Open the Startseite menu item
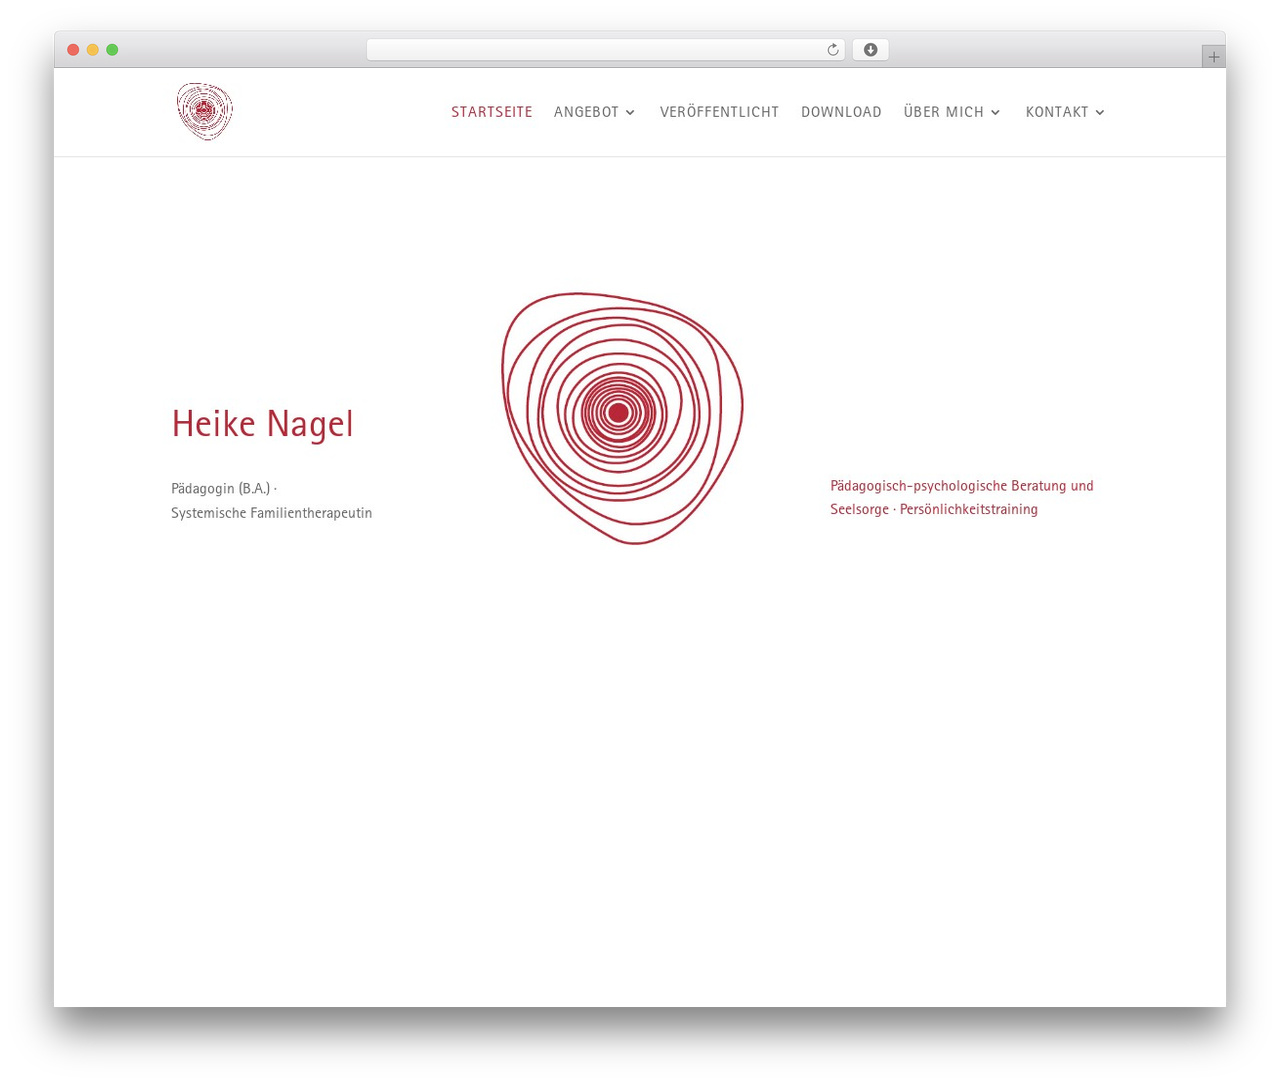The height and width of the screenshot is (1084, 1280). tap(492, 112)
